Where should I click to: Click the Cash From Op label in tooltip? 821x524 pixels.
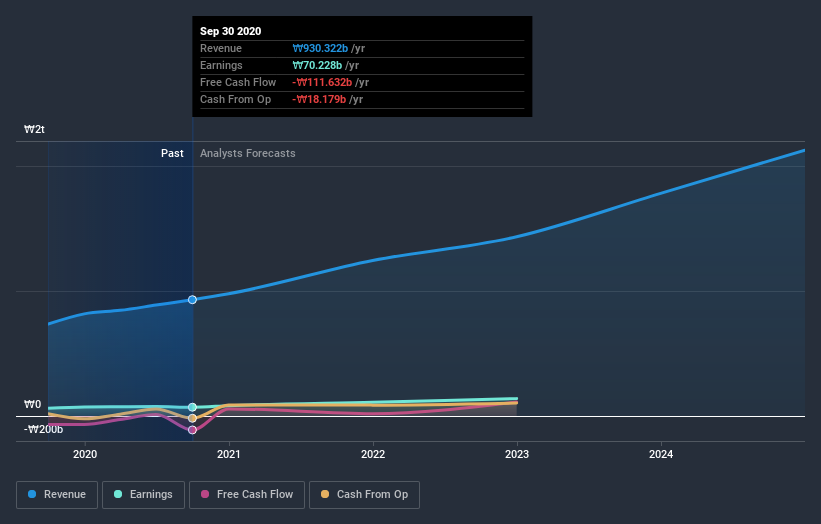pyautogui.click(x=236, y=99)
